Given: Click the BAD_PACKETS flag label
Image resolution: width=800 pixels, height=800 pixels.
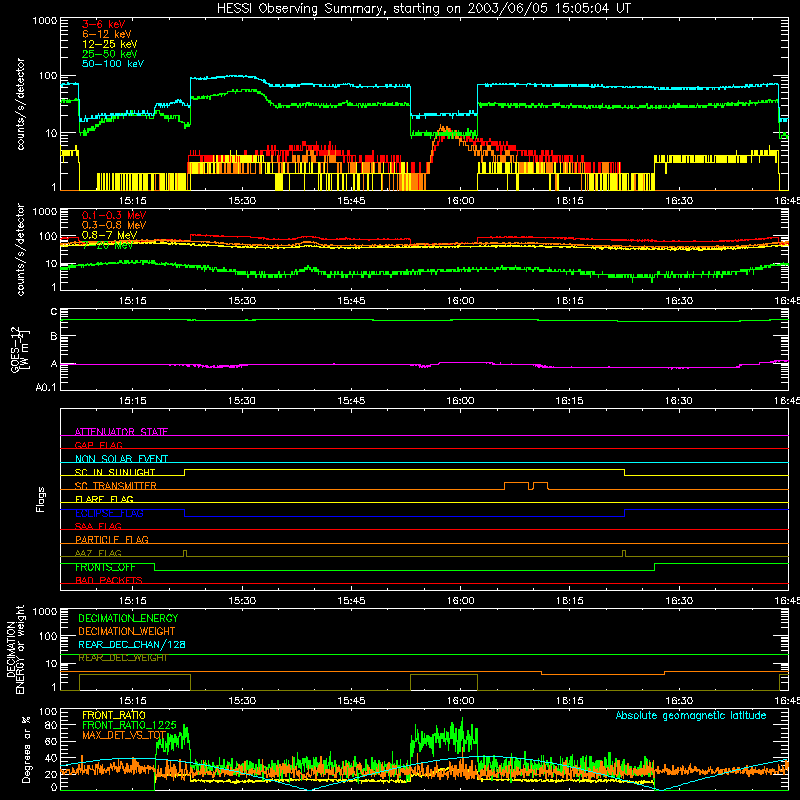Looking at the screenshot, I should click(x=109, y=580).
